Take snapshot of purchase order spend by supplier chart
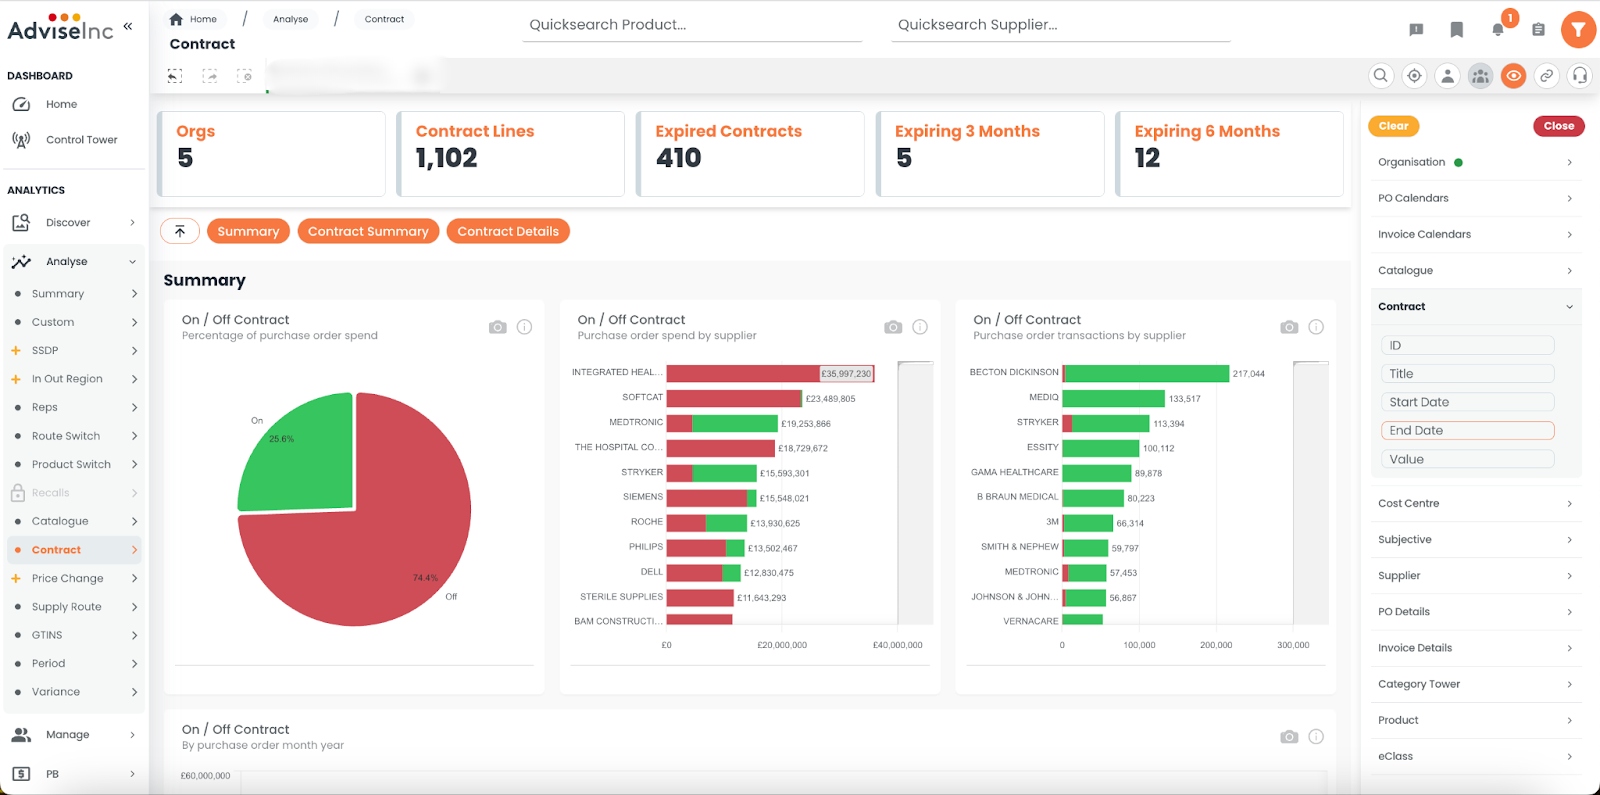The width and height of the screenshot is (1600, 795). 893,327
